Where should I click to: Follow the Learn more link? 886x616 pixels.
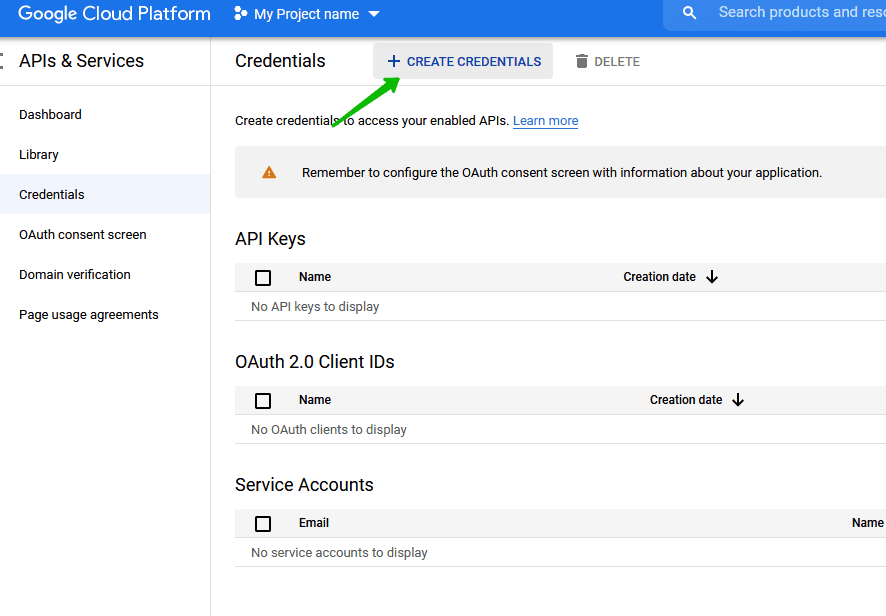point(545,121)
